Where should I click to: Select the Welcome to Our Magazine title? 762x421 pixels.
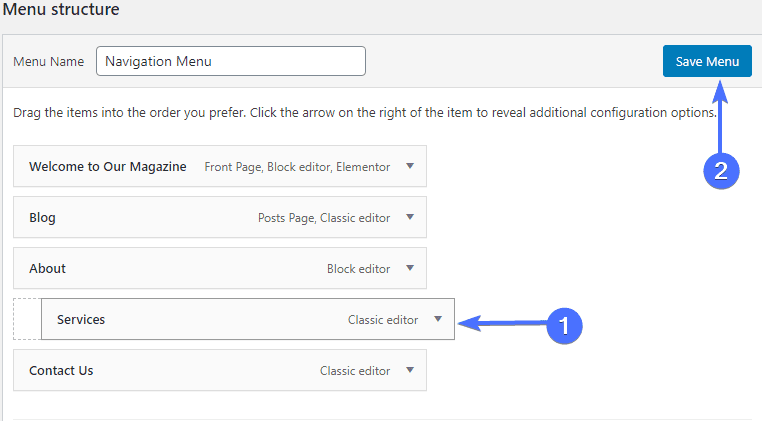107,167
